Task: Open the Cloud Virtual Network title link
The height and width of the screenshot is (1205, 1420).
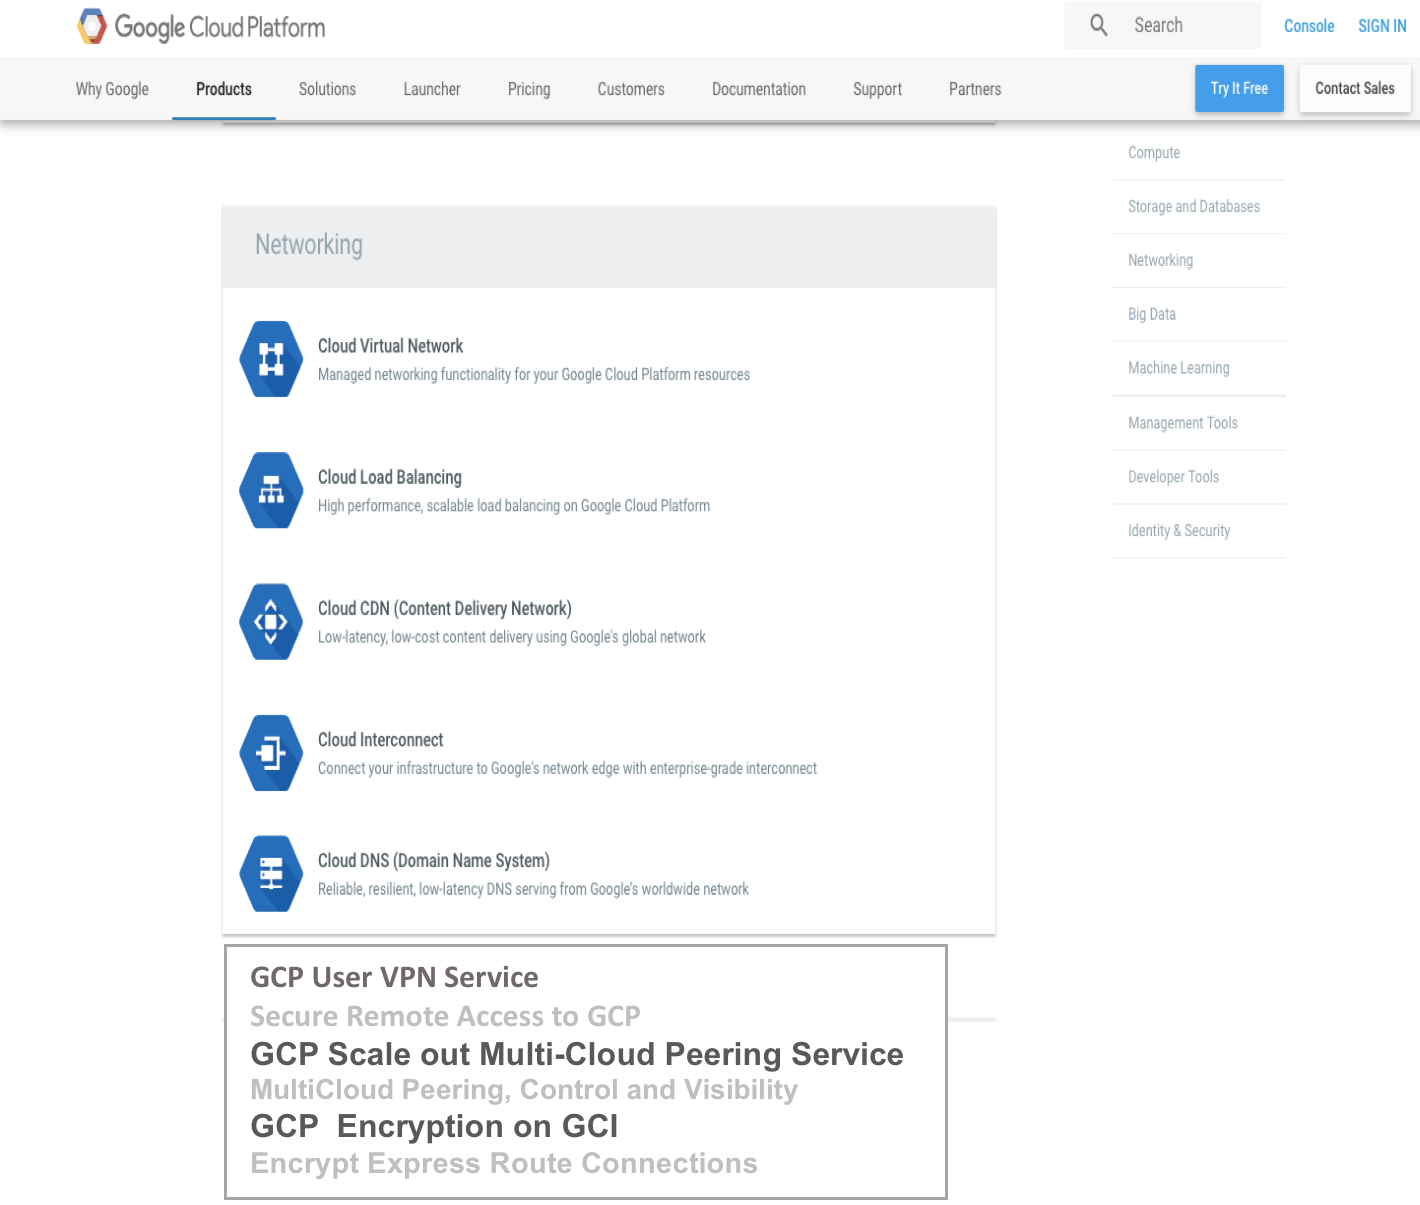Action: pyautogui.click(x=390, y=346)
